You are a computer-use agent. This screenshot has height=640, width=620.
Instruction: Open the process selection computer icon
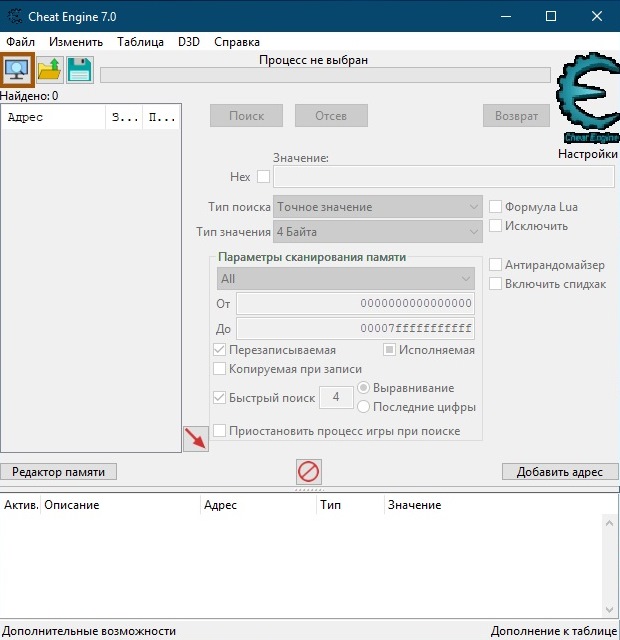(x=18, y=69)
